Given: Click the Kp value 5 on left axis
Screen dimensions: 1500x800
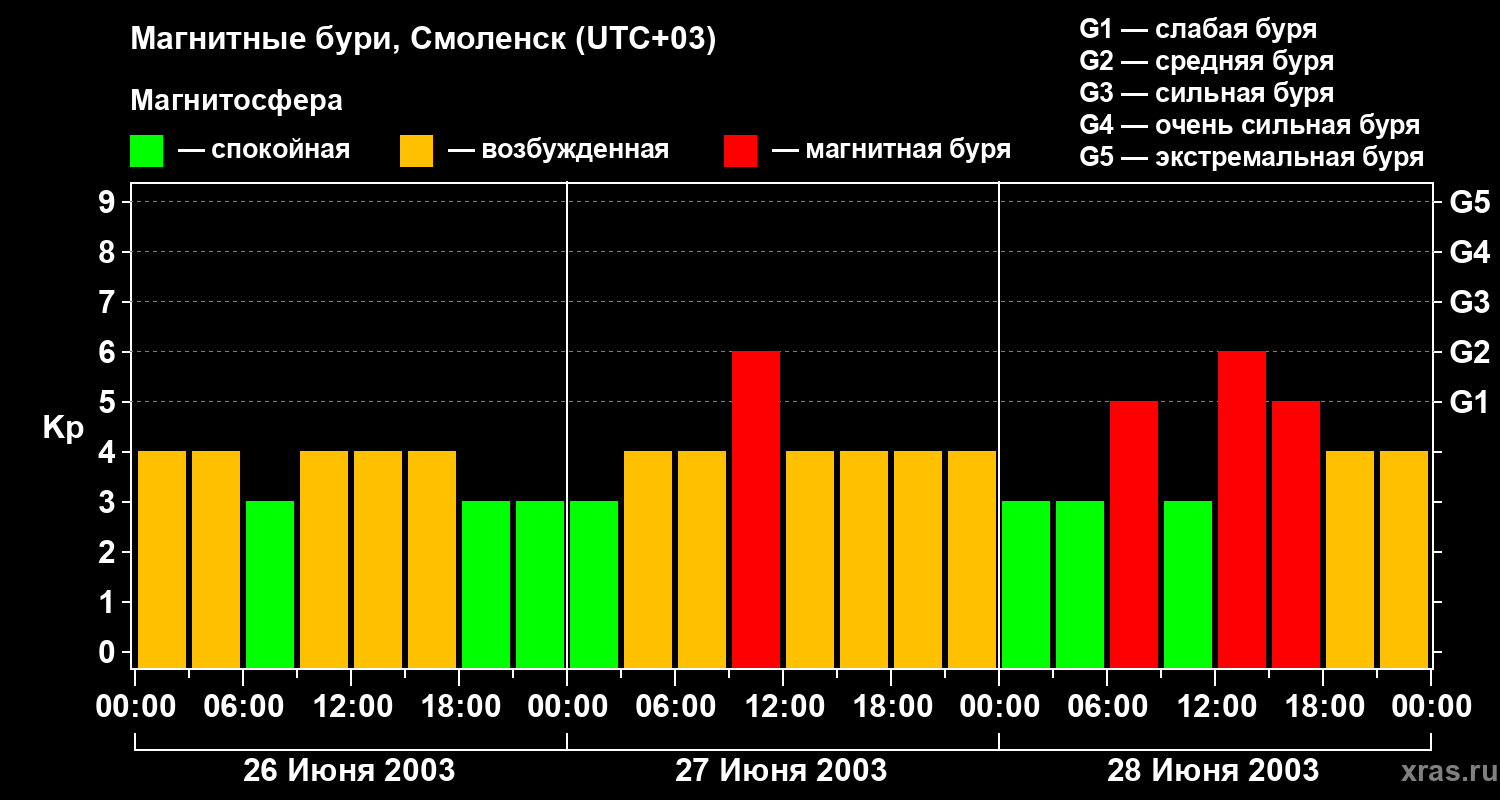Looking at the screenshot, I should coord(108,402).
